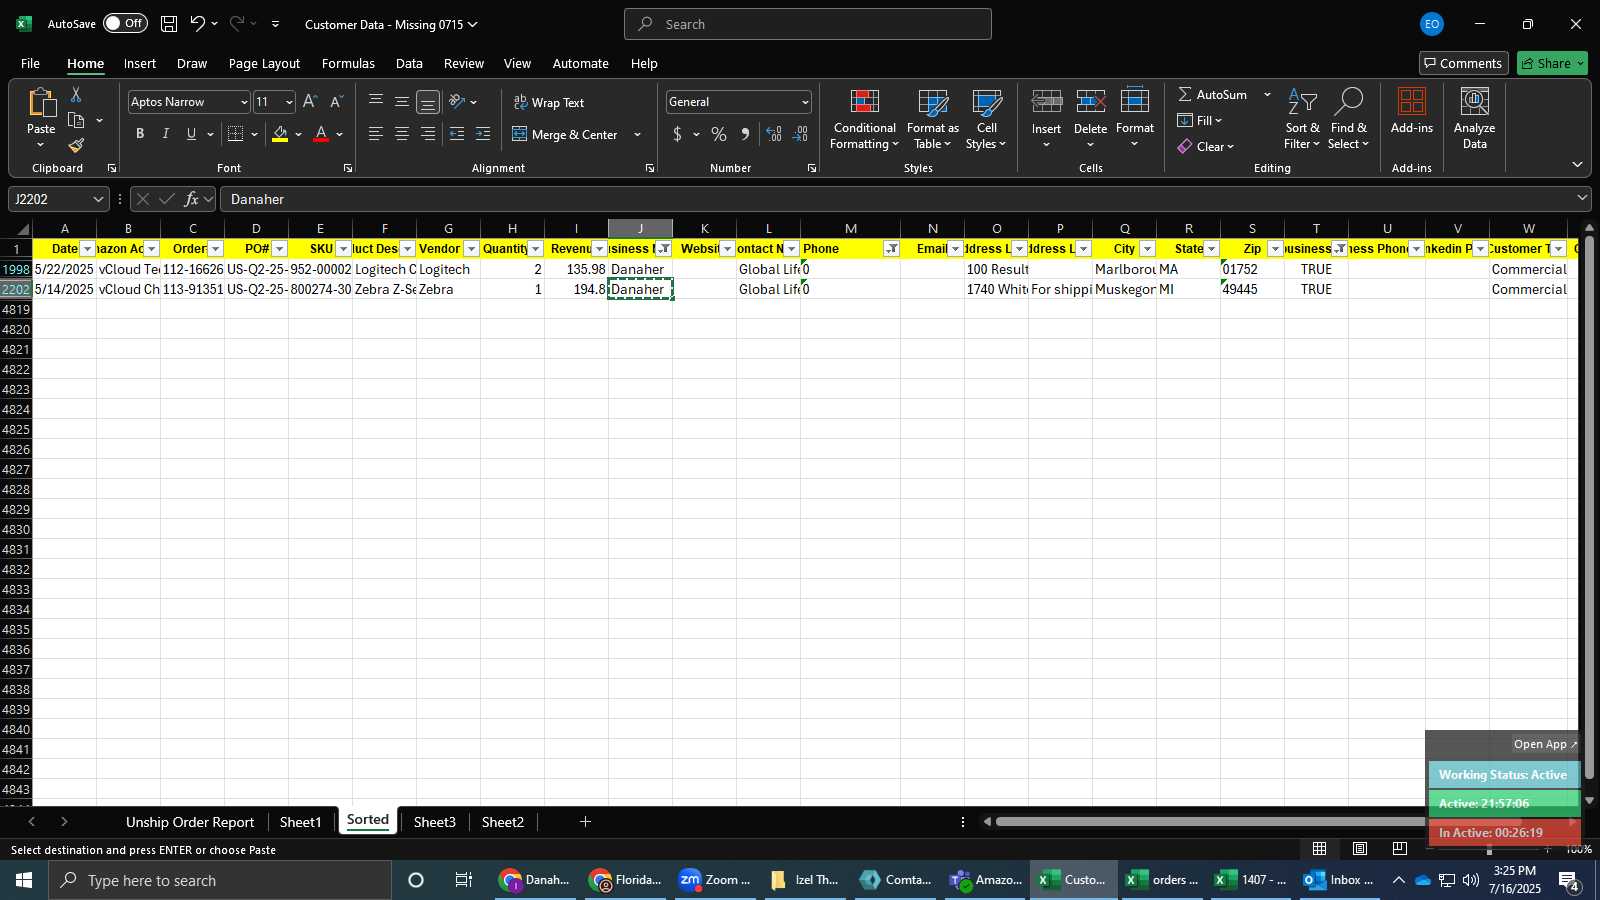The width and height of the screenshot is (1600, 900).
Task: Toggle Wrap Text
Action: (549, 102)
